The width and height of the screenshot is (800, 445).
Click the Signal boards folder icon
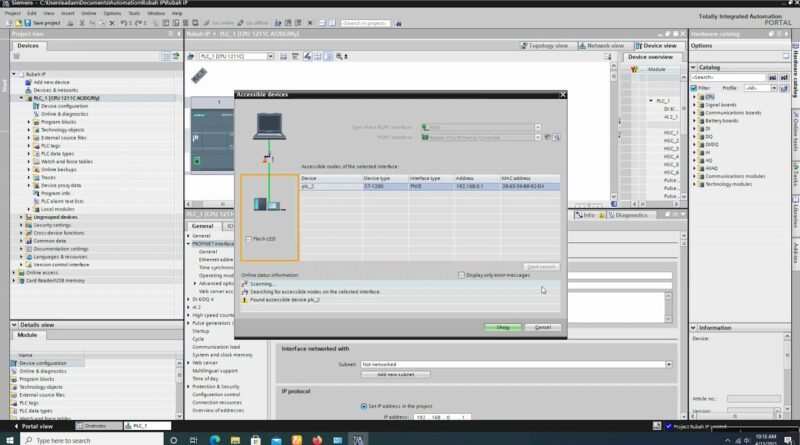[x=702, y=105]
